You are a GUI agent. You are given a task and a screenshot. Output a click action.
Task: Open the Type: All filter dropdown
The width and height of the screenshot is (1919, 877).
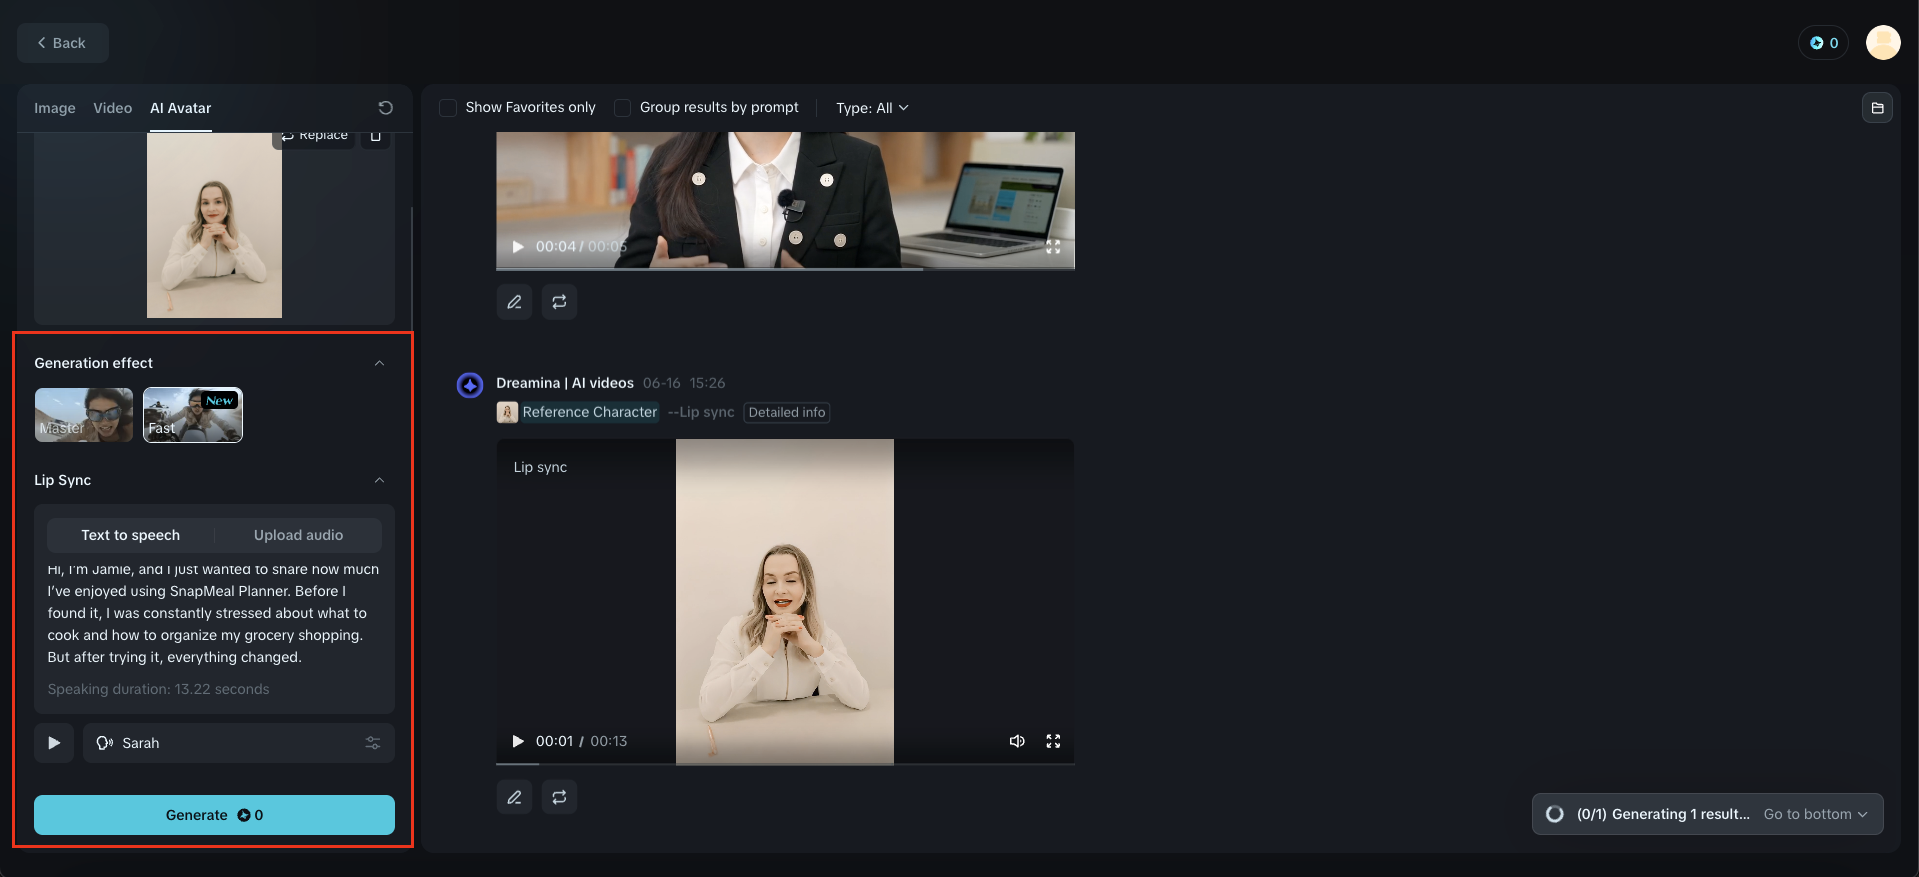872,108
